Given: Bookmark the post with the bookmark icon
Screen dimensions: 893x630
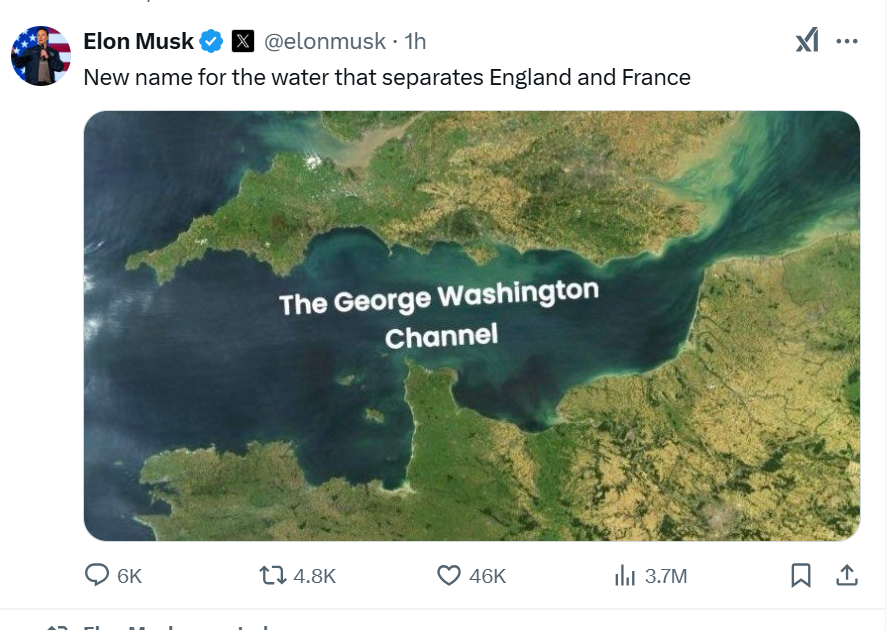Looking at the screenshot, I should 801,575.
